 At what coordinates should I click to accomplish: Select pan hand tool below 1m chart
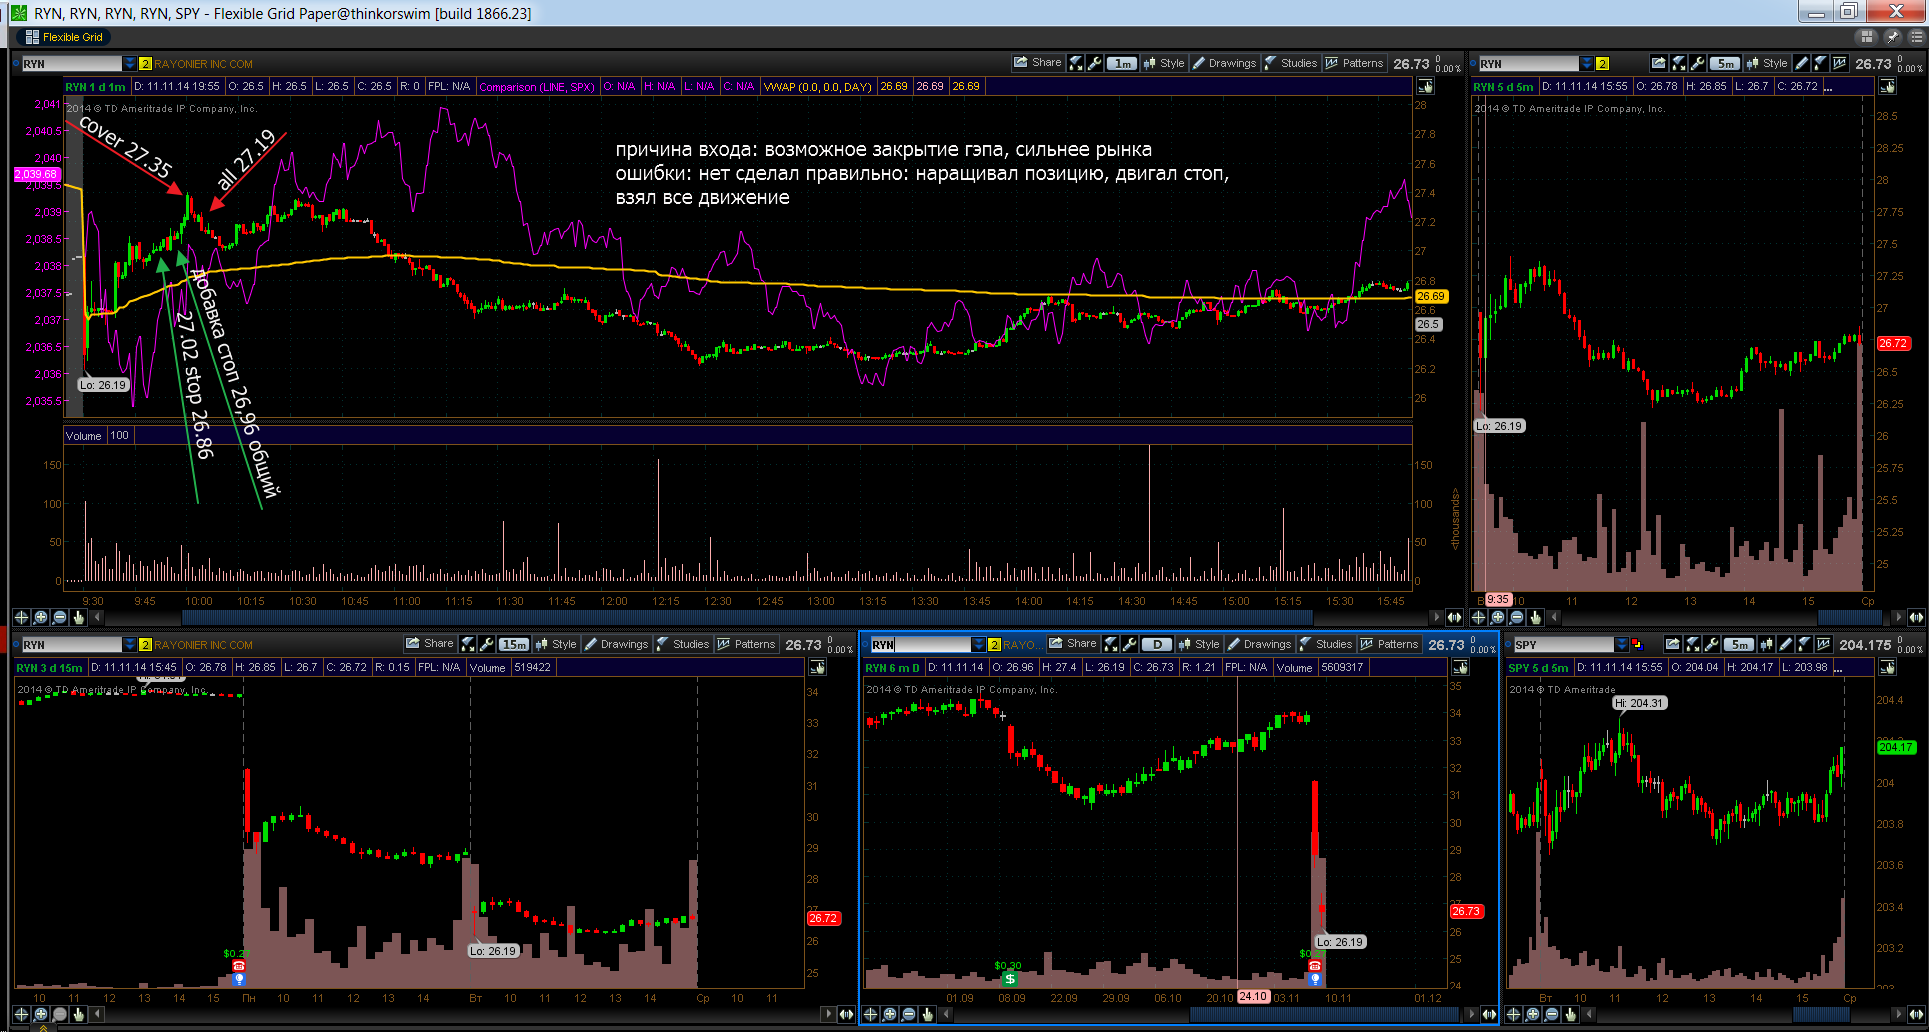(78, 617)
